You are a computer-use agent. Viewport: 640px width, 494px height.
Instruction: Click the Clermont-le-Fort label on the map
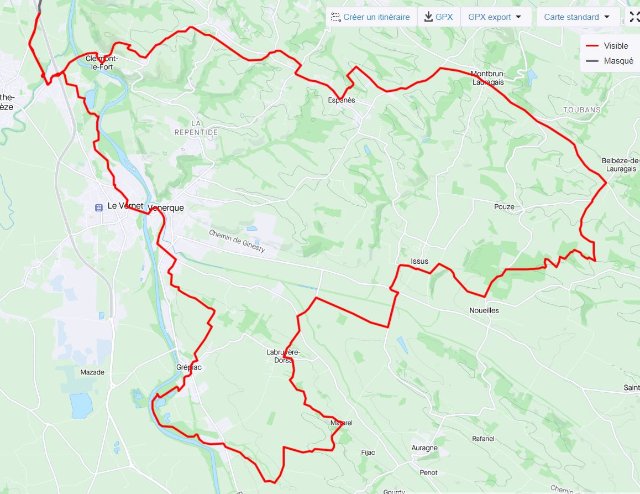(x=102, y=63)
